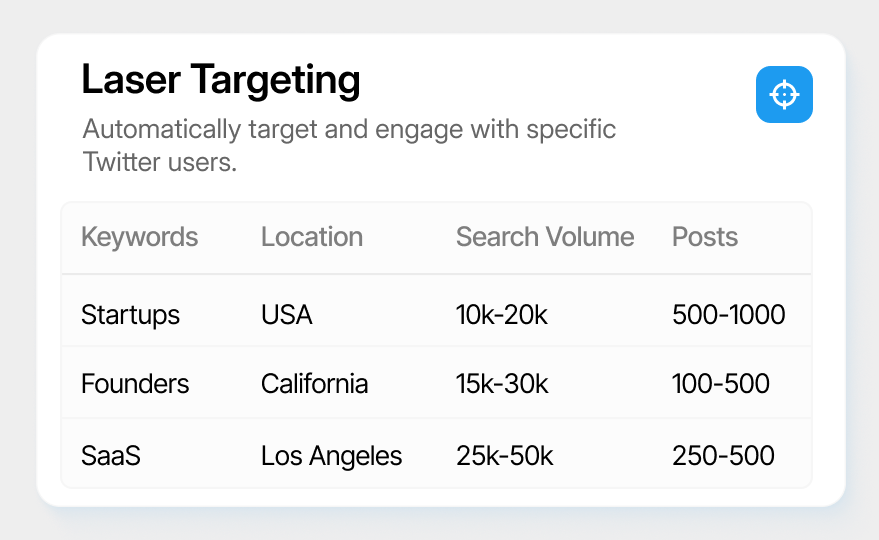The image size is (879, 540).
Task: Click the Search Volume column header
Action: tap(545, 237)
